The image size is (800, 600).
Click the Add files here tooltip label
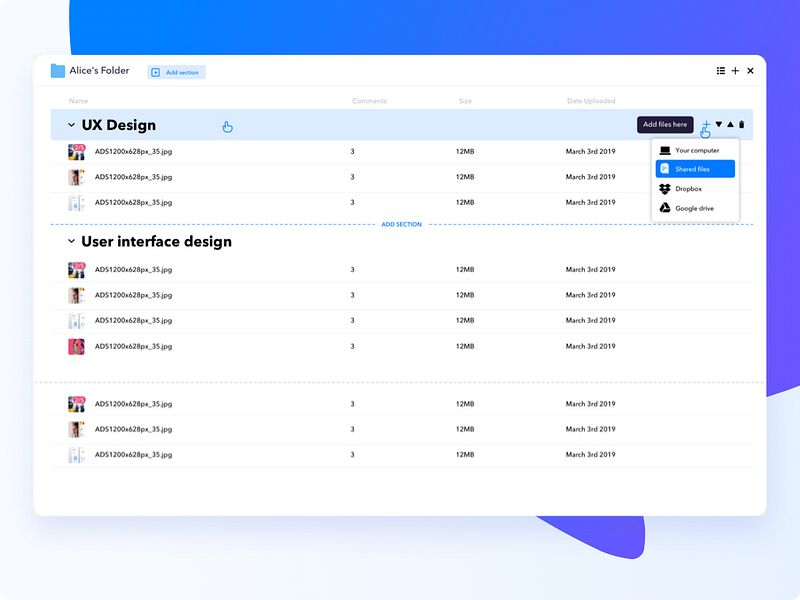pos(665,124)
